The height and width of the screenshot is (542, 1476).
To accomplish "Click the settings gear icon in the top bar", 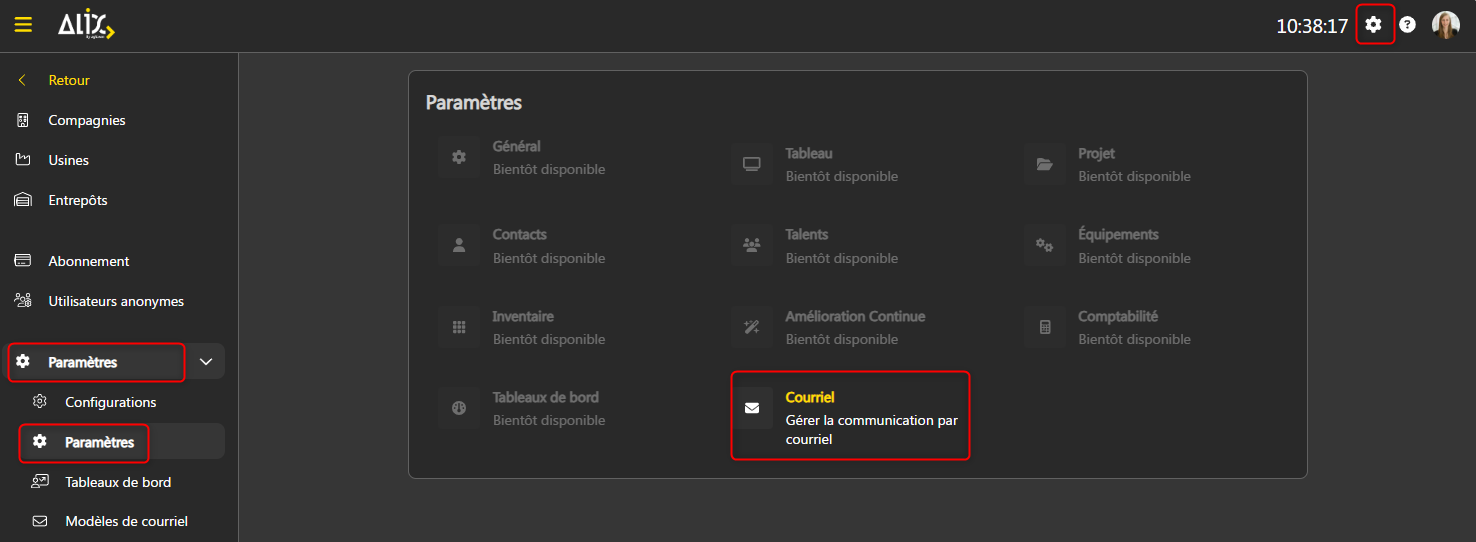I will (1374, 25).
